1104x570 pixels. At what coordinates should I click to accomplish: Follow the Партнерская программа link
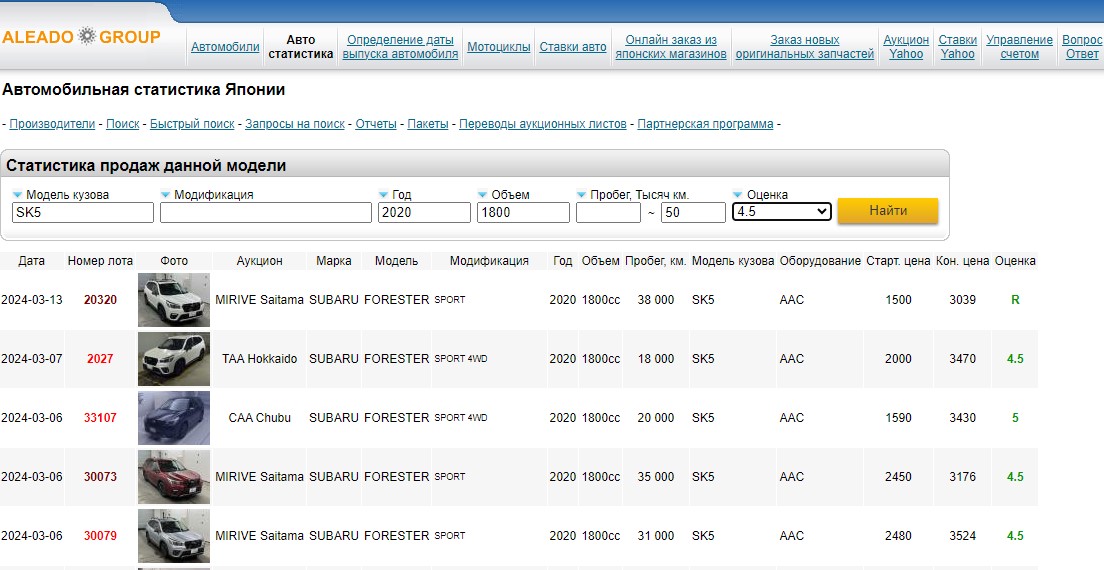pos(705,124)
